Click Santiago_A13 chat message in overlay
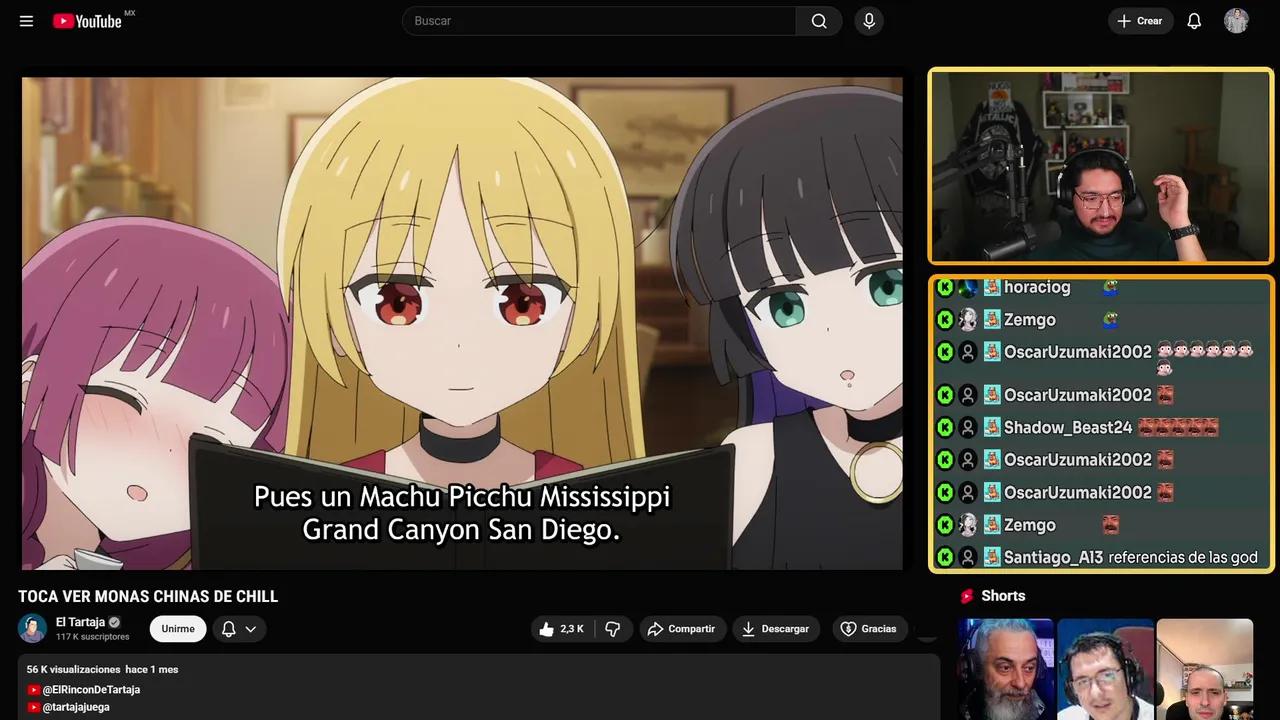Screen dimensions: 1280x720 [x=1130, y=557]
